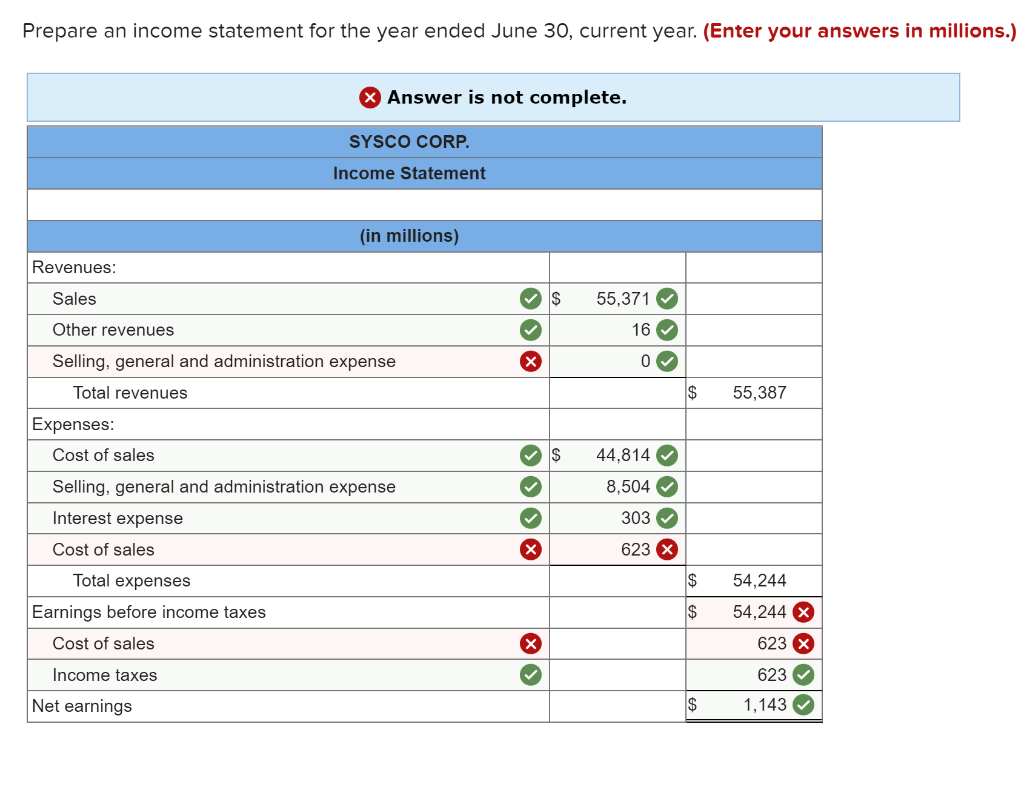Select the Interest expense amount 303
This screenshot has height=790, width=1024.
[617, 518]
